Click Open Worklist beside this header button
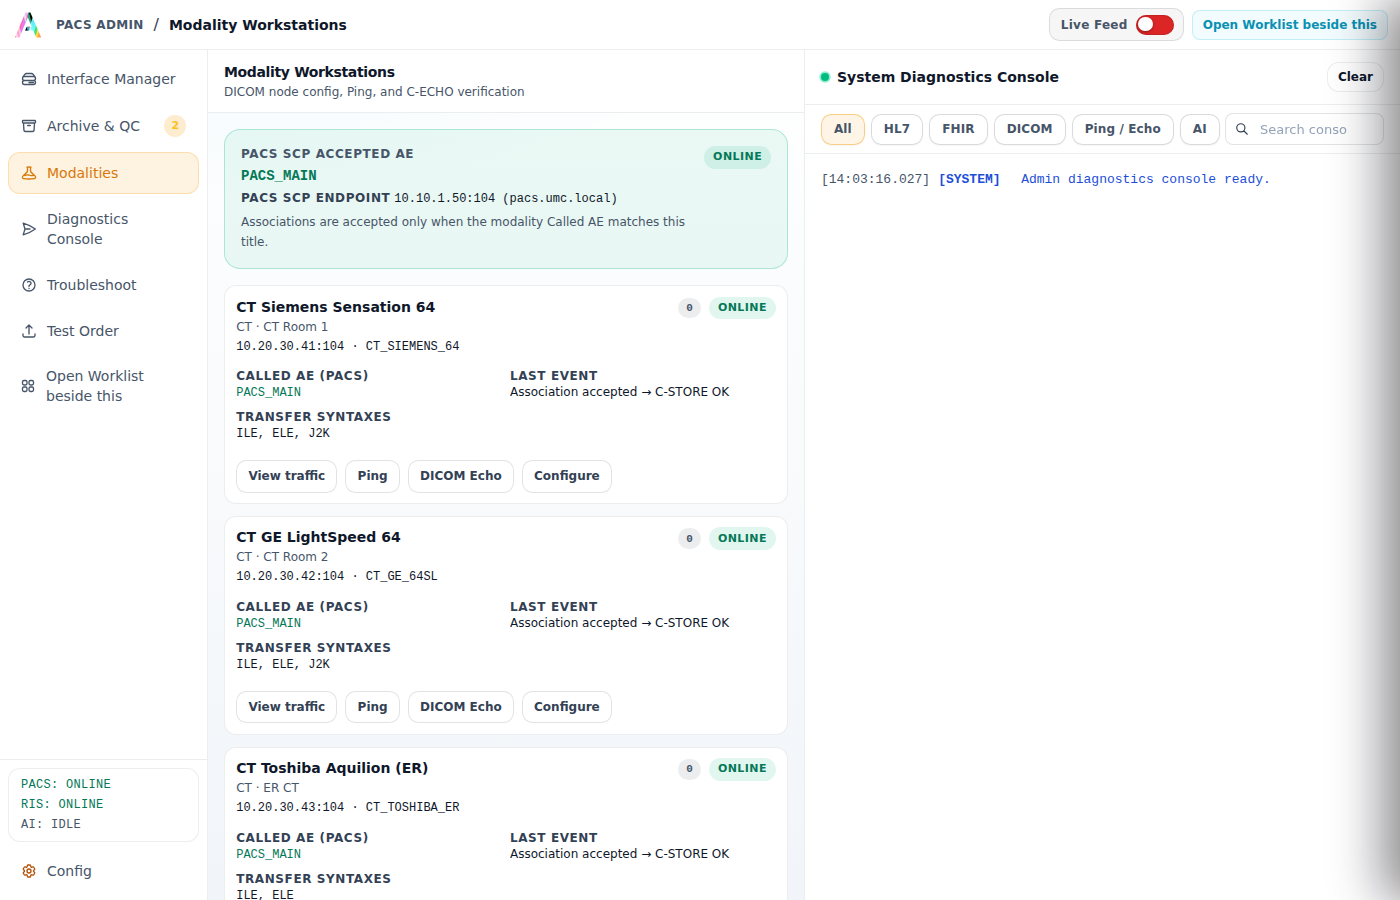Screen dimensions: 1400x900 [1290, 25]
